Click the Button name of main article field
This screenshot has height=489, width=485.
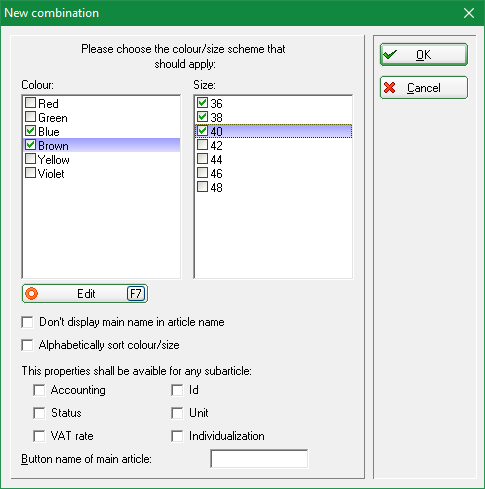pos(259,459)
